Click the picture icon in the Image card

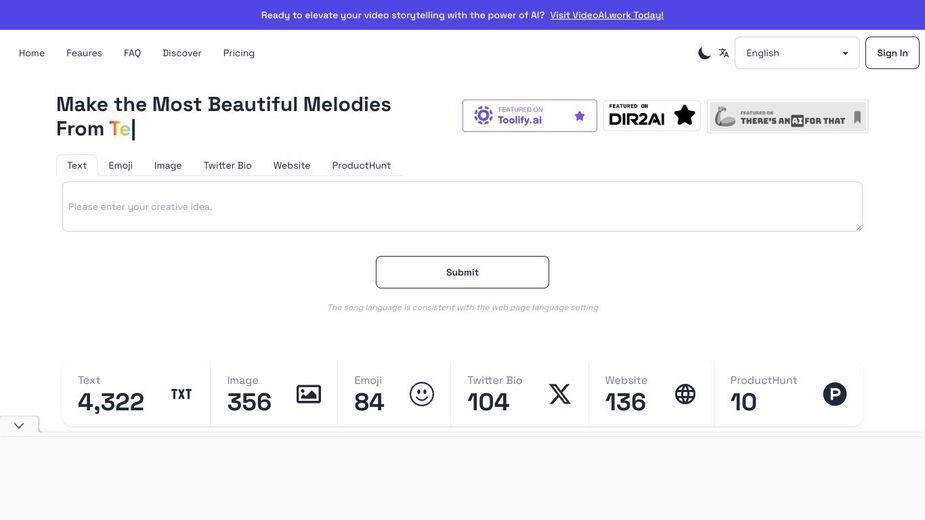pos(309,394)
